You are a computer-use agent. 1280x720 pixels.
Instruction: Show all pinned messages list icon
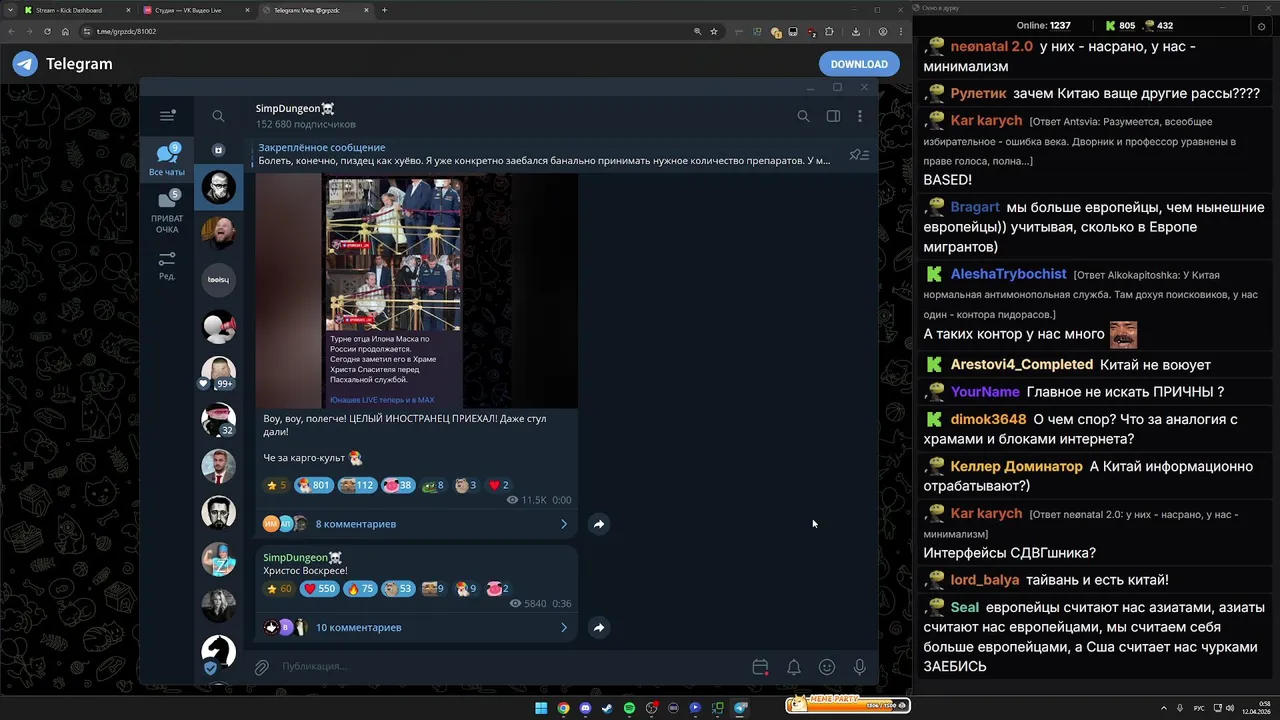click(859, 155)
